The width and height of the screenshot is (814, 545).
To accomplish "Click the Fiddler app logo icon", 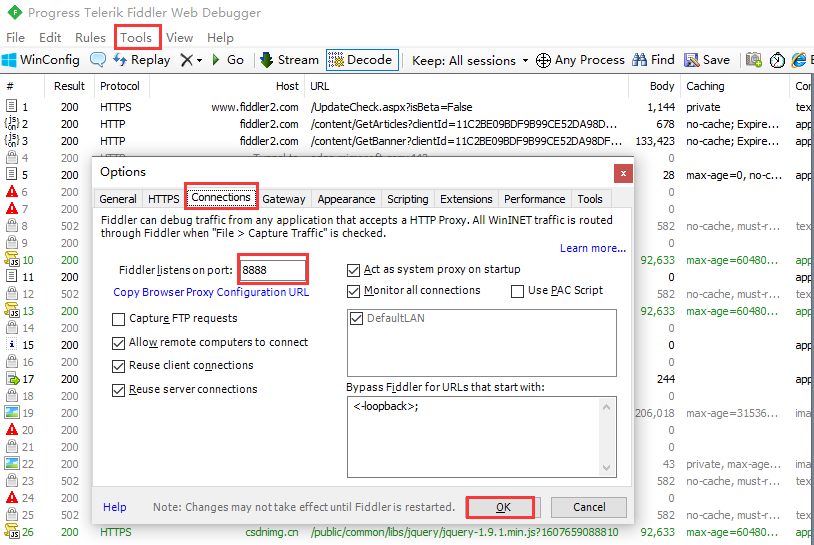I will pyautogui.click(x=15, y=12).
